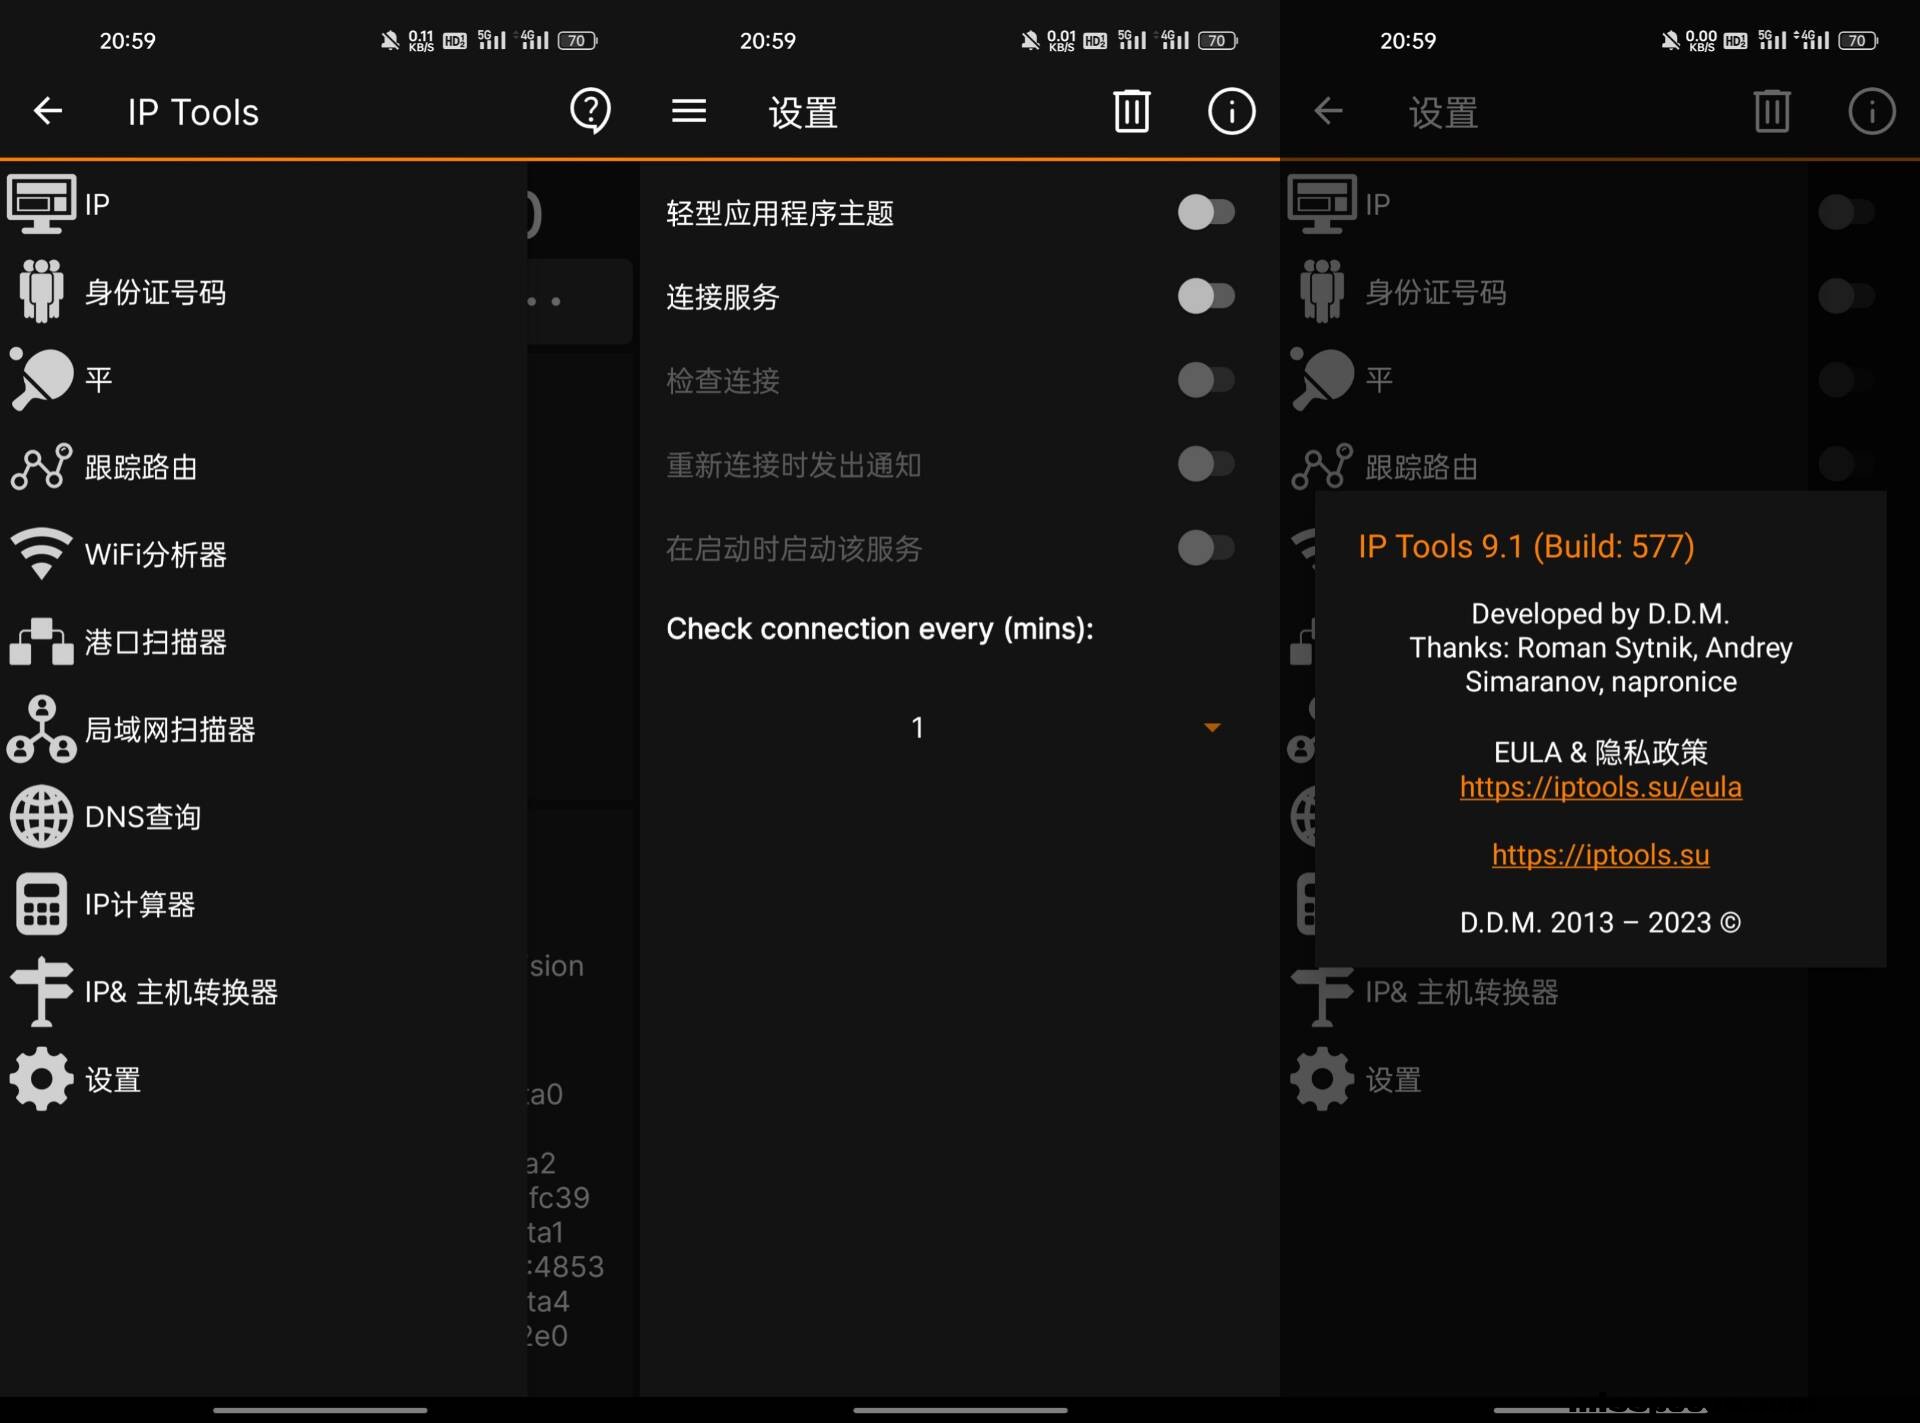Viewport: 1920px width, 1423px height.
Task: Open 港口扫描器 port scanner icon
Action: [41, 641]
